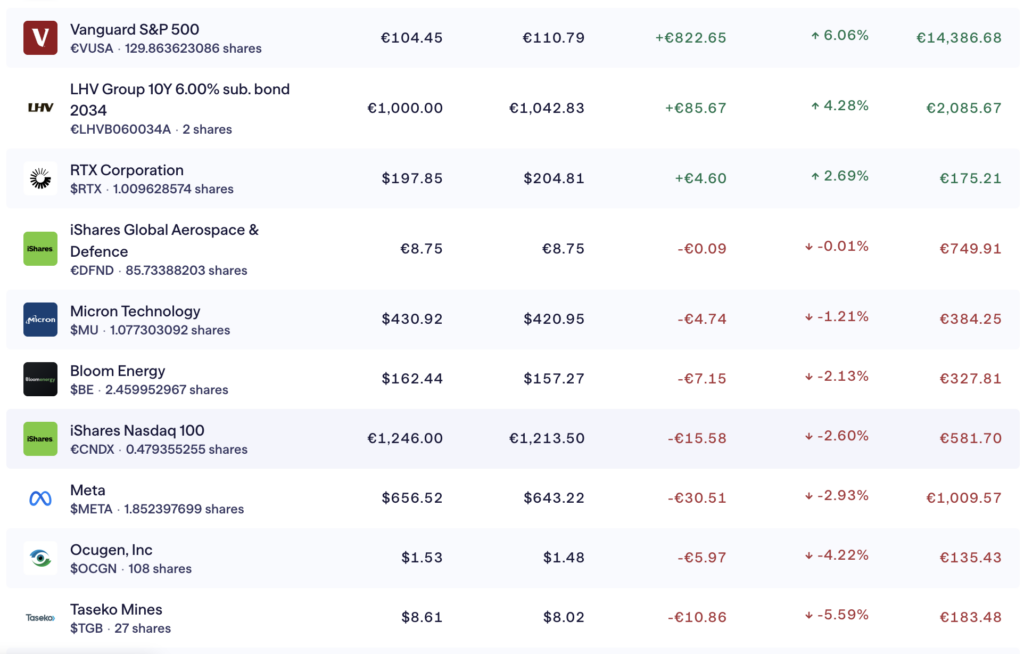This screenshot has height=654, width=1024.
Task: Click the iShares Global Aerospace & Defence logo
Action: (40, 249)
